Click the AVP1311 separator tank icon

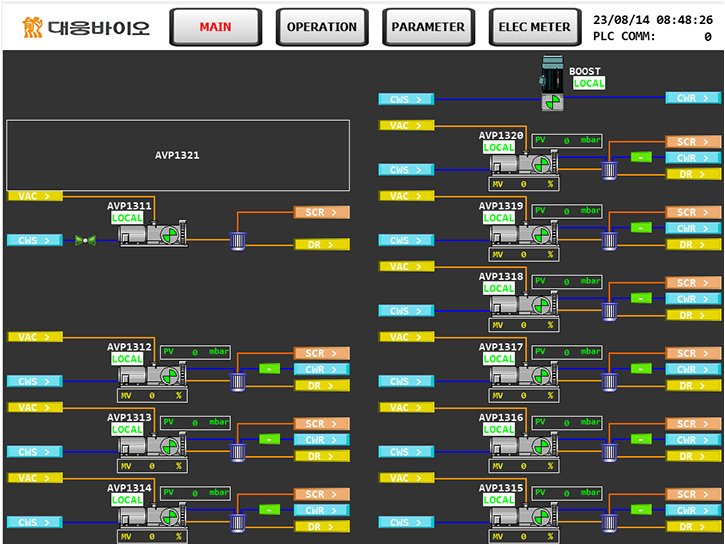[x=238, y=241]
